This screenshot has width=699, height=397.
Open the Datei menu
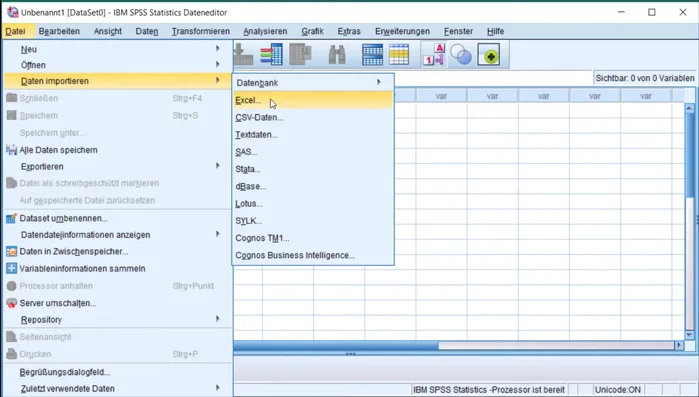coord(15,31)
